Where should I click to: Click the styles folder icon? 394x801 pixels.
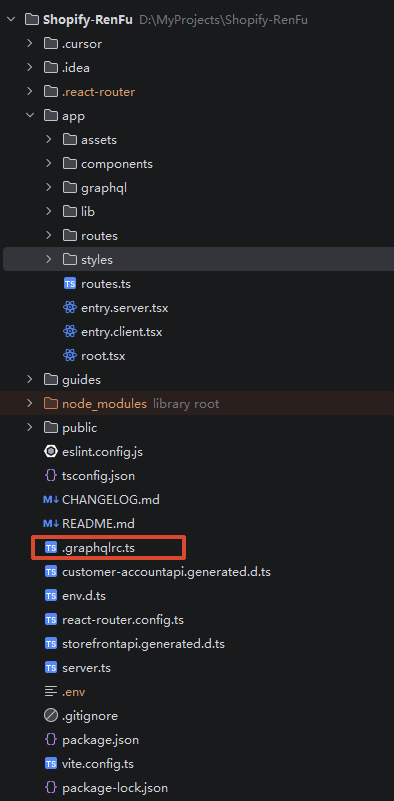69,260
